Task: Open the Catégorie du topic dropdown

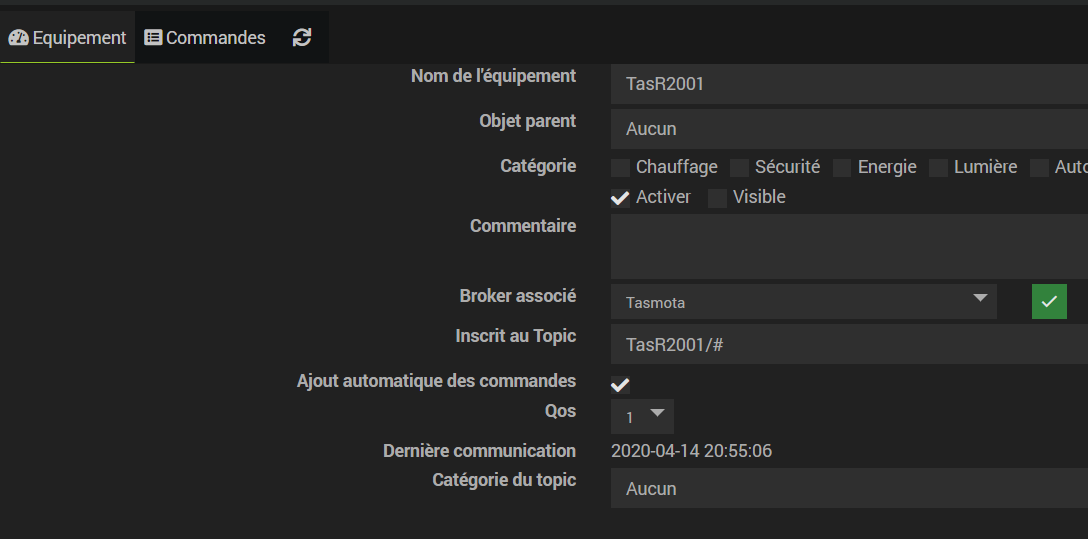Action: (x=848, y=489)
